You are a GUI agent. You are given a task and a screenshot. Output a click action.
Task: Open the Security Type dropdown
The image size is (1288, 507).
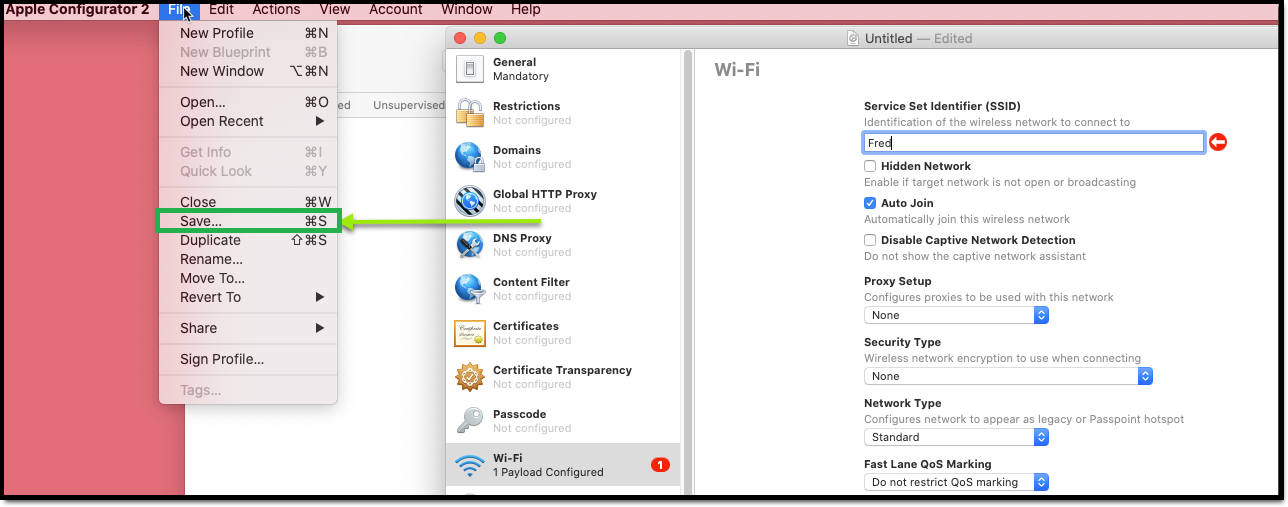[1008, 376]
